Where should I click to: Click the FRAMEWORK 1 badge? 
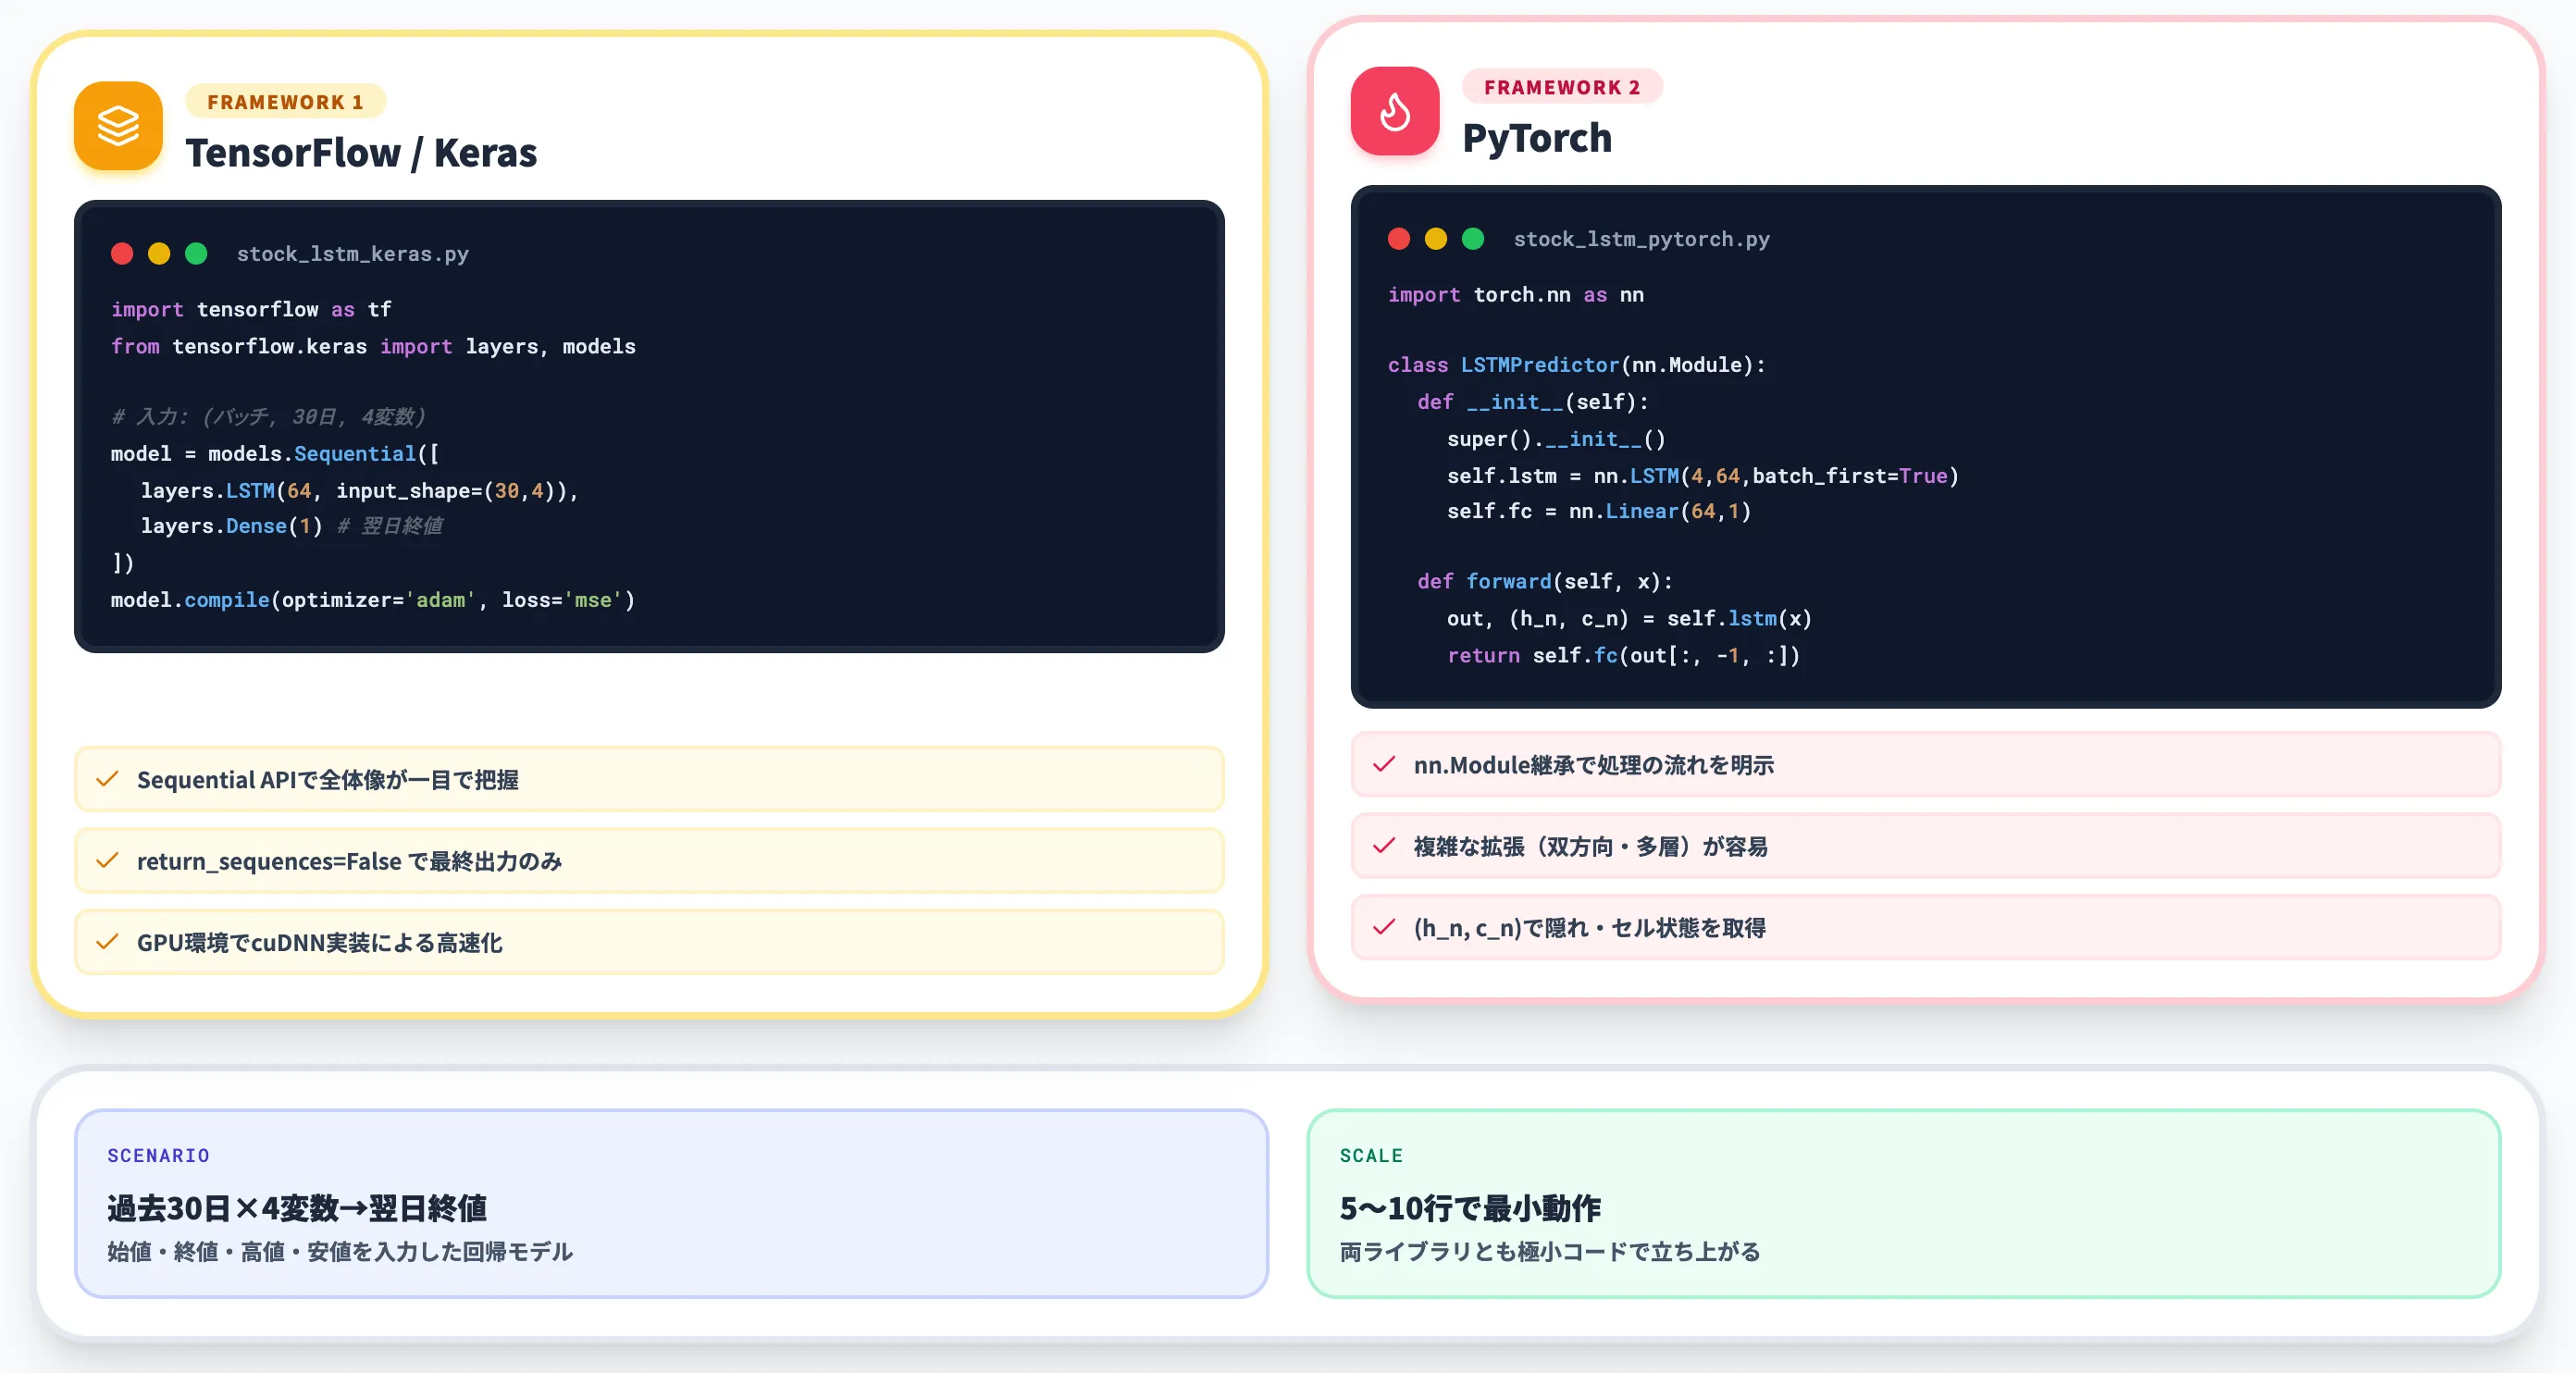coord(286,102)
